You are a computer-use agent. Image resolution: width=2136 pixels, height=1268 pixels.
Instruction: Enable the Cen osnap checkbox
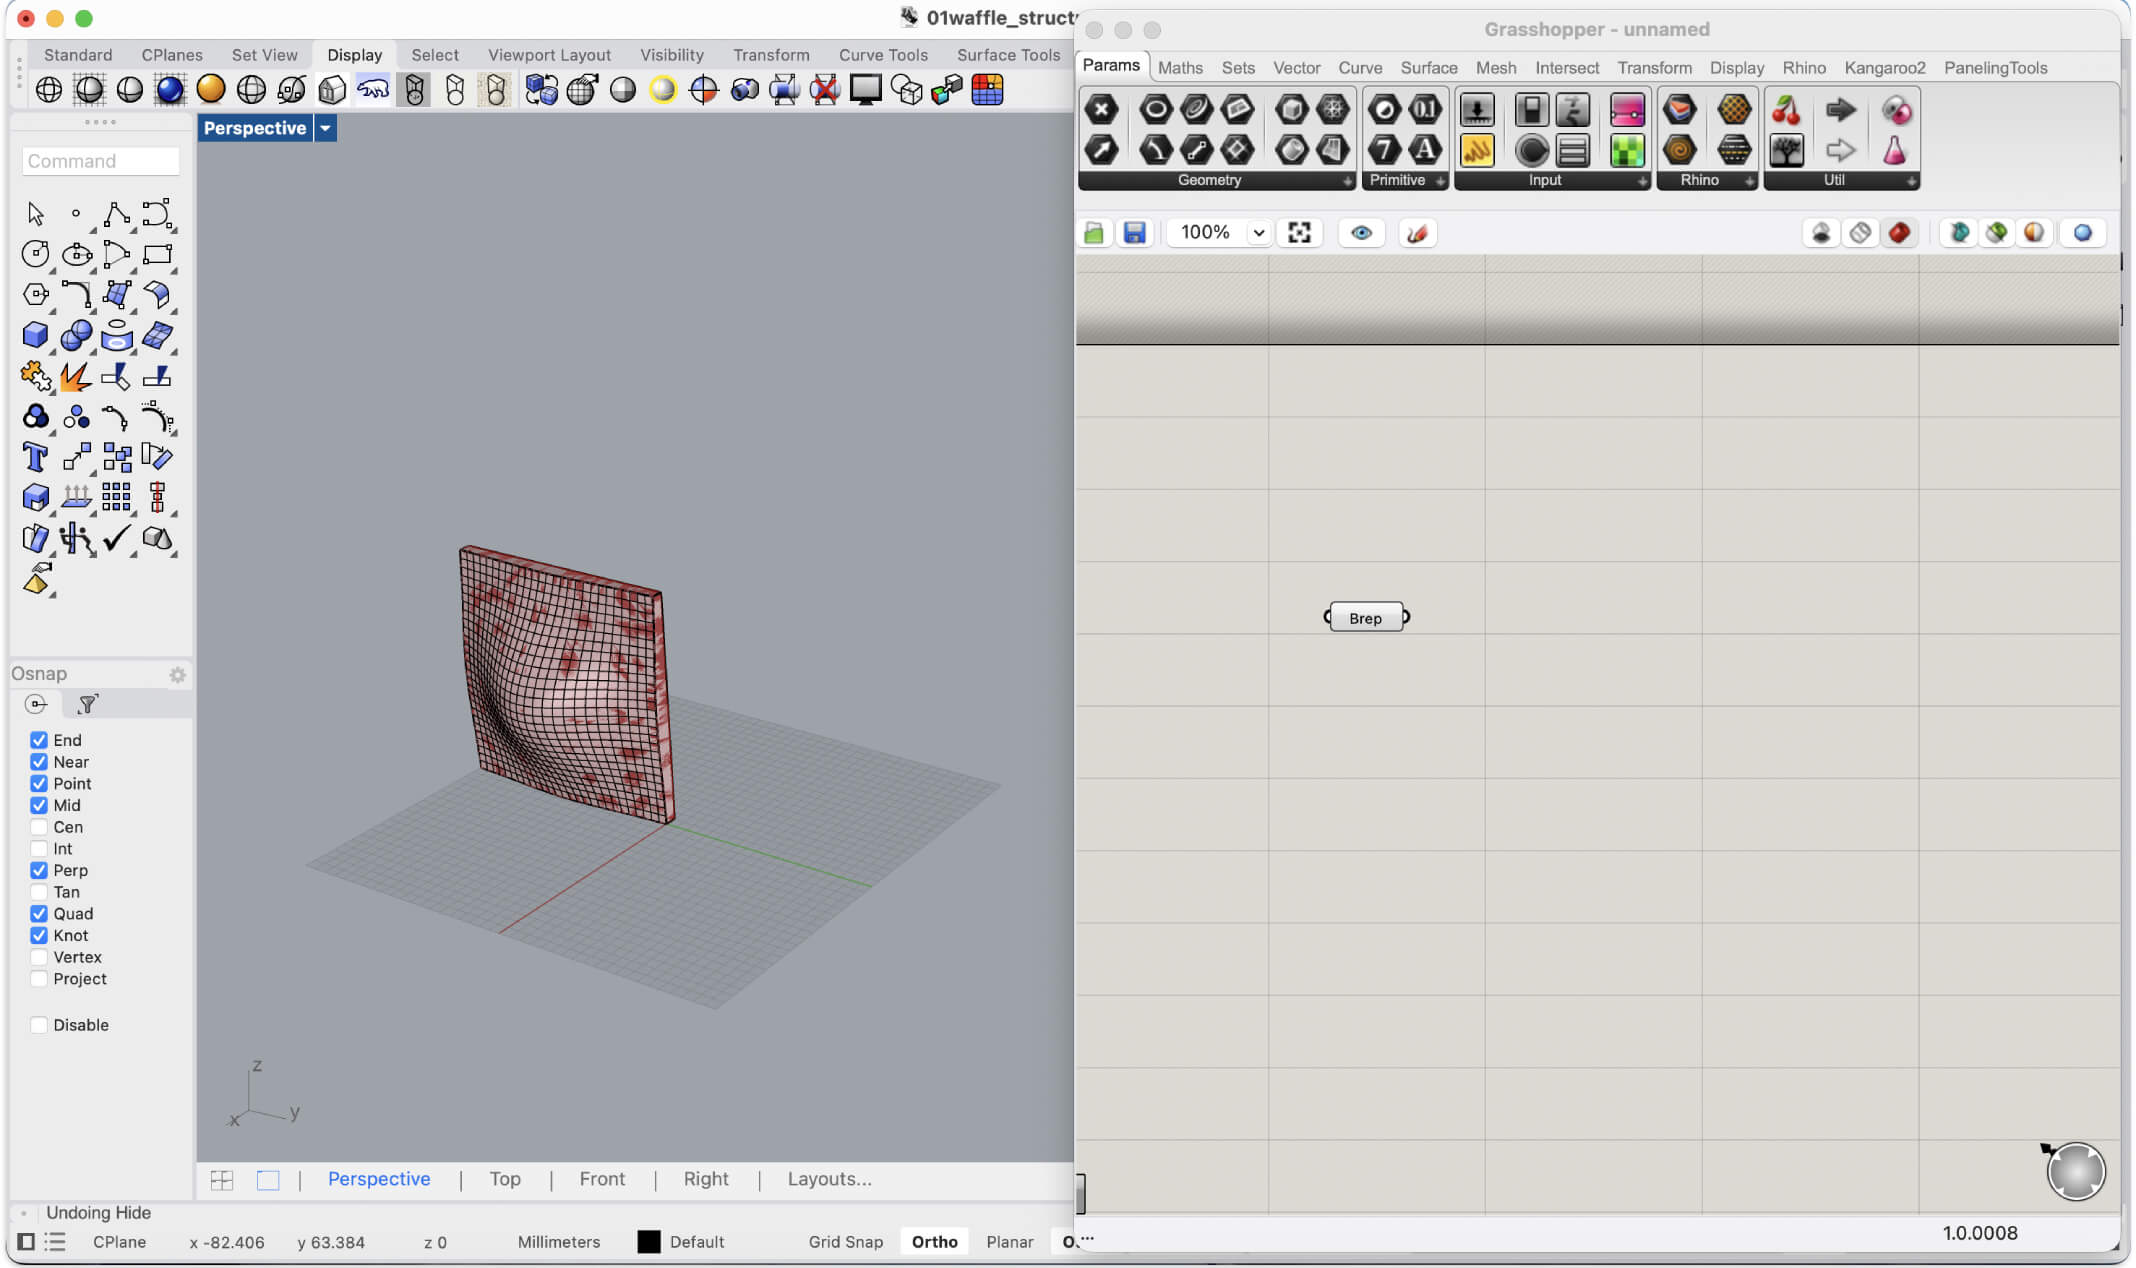point(39,827)
